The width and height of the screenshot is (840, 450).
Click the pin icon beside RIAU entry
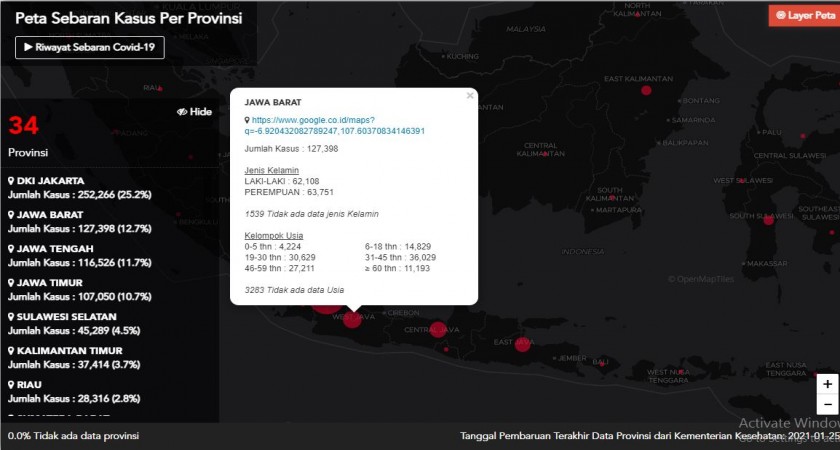11,385
